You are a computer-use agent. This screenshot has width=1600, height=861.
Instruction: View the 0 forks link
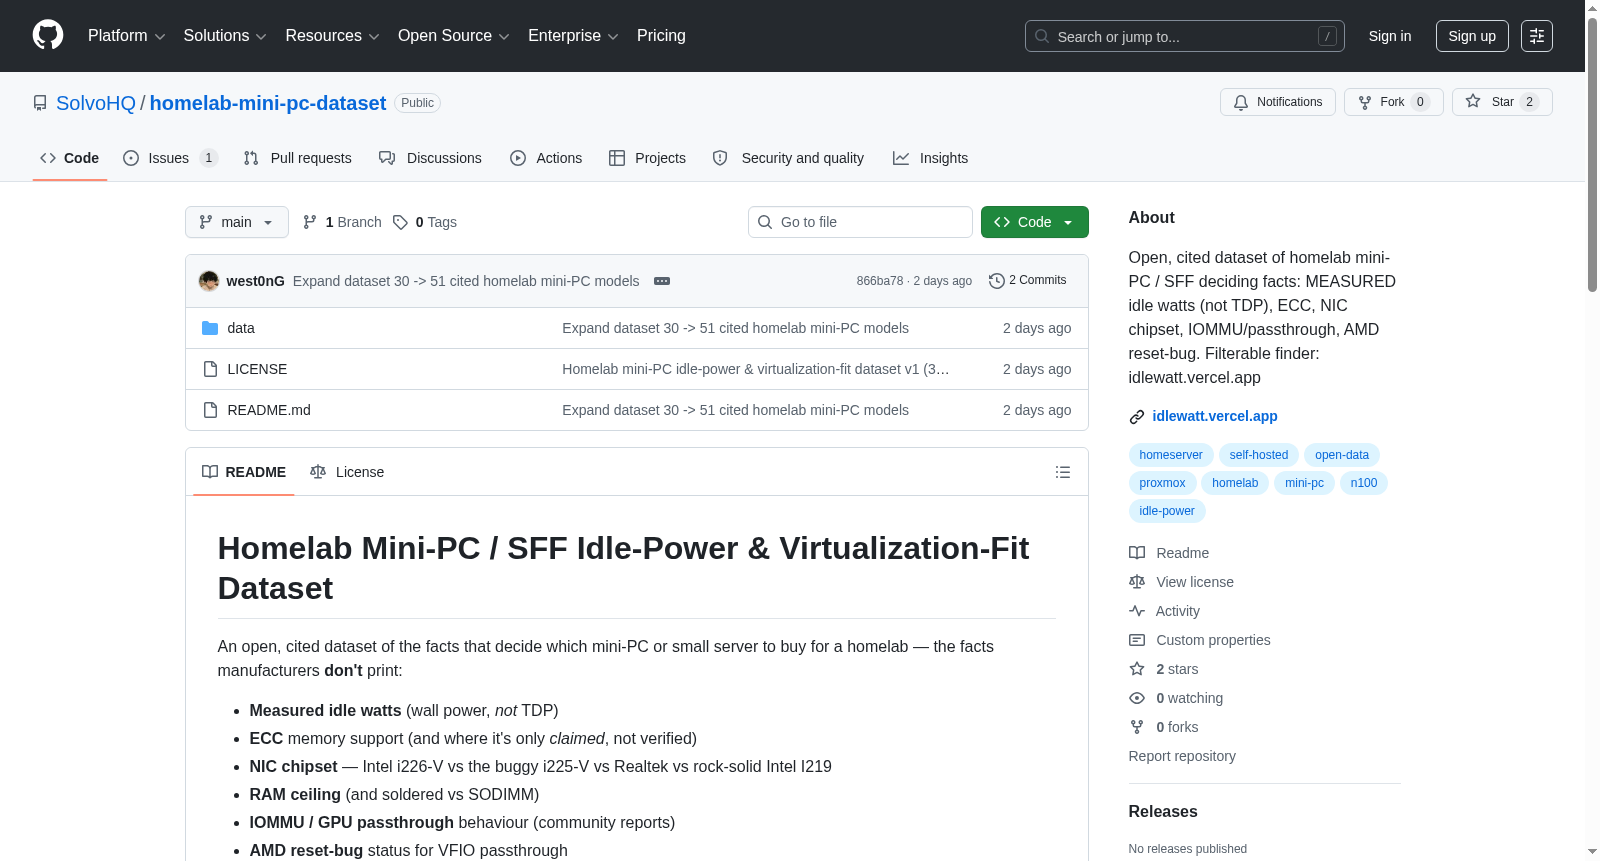pos(1164,727)
